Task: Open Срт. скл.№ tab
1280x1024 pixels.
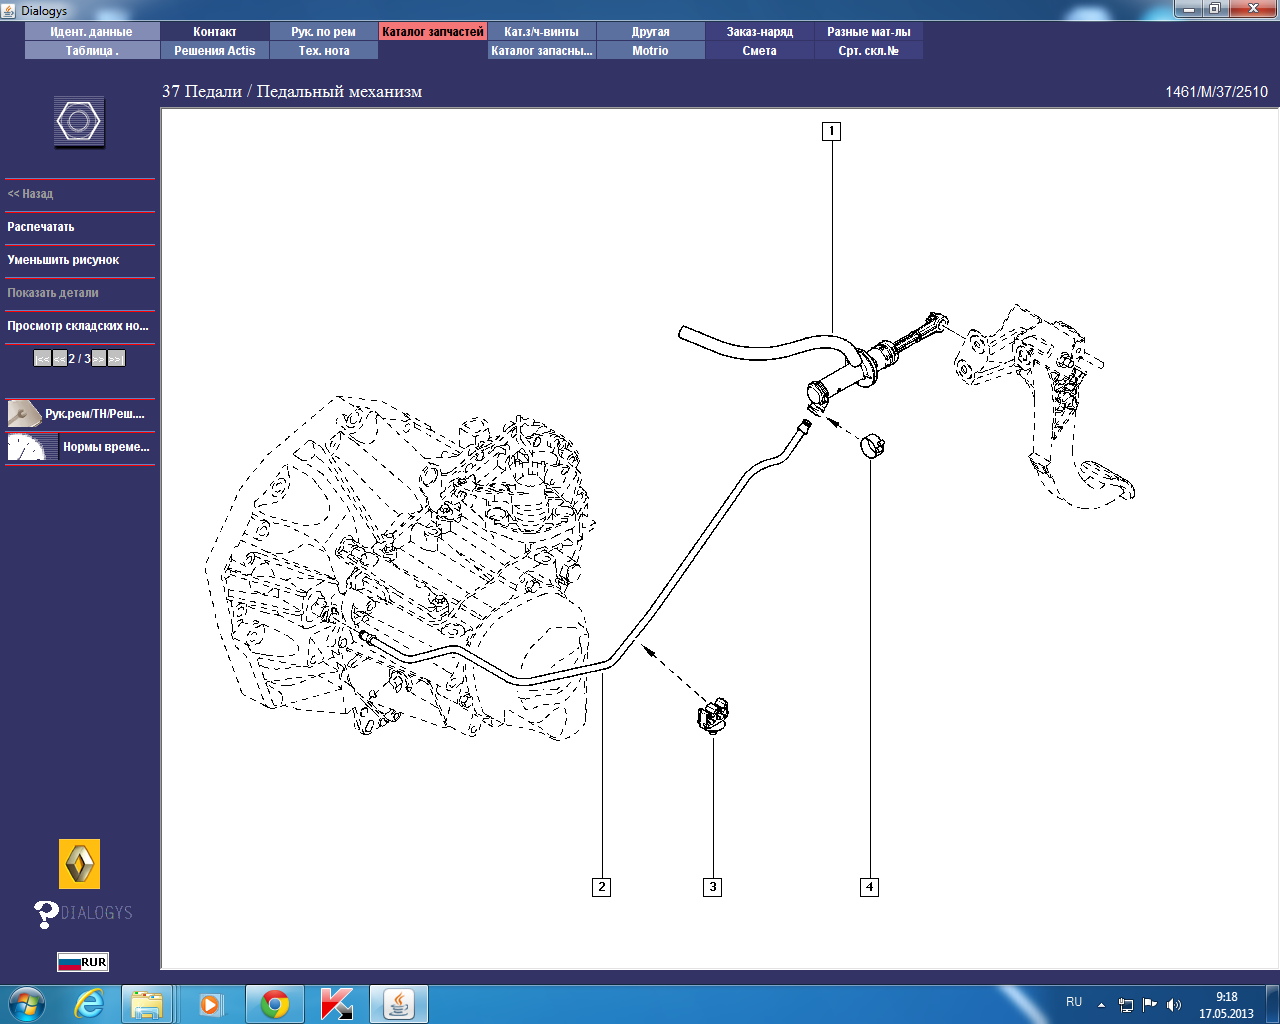Action: click(869, 51)
